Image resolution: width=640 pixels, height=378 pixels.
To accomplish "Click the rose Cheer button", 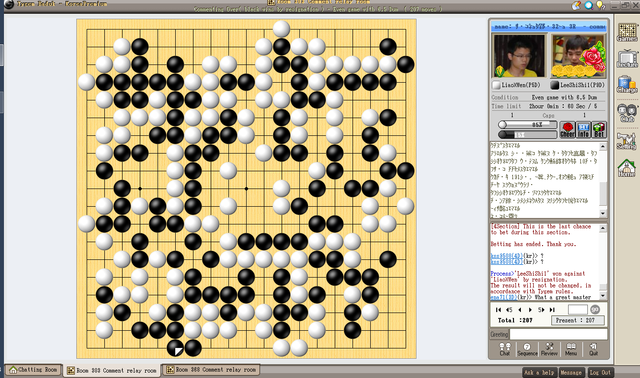I will [567, 130].
